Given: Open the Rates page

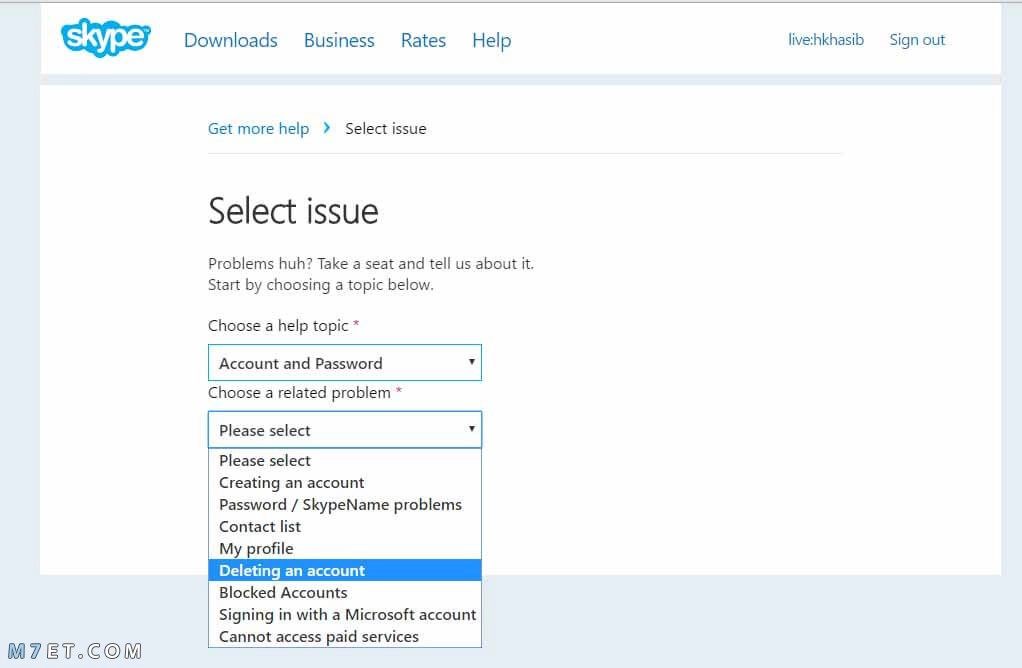Looking at the screenshot, I should 423,40.
